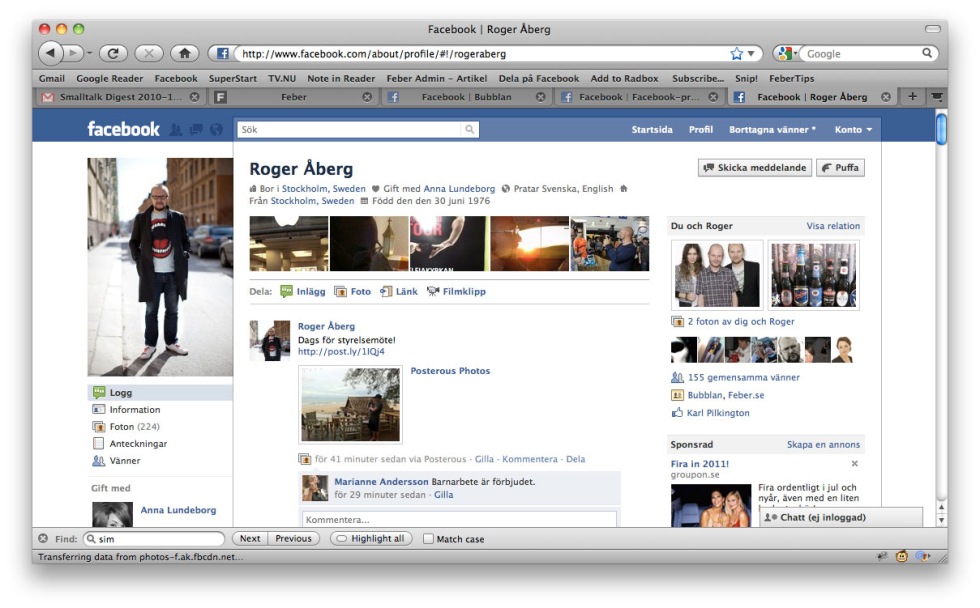Open the Google search engine dropdown
Screen dimensions: 980x608
[x=788, y=54]
